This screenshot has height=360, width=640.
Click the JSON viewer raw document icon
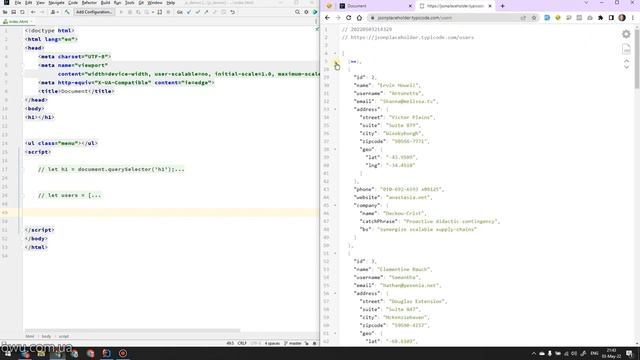(626, 49)
